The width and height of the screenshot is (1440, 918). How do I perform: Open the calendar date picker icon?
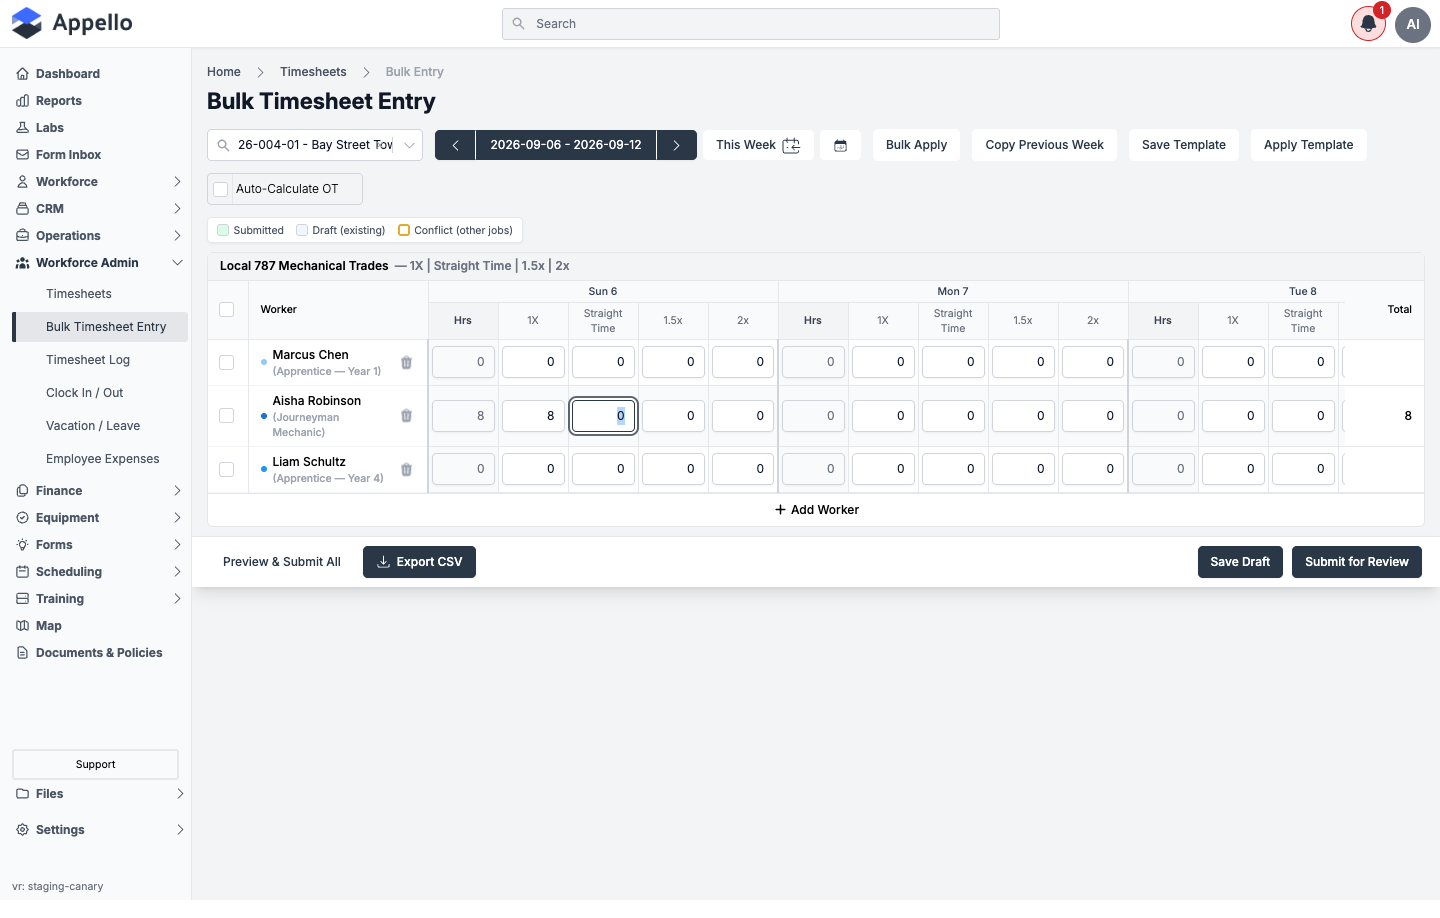[840, 145]
